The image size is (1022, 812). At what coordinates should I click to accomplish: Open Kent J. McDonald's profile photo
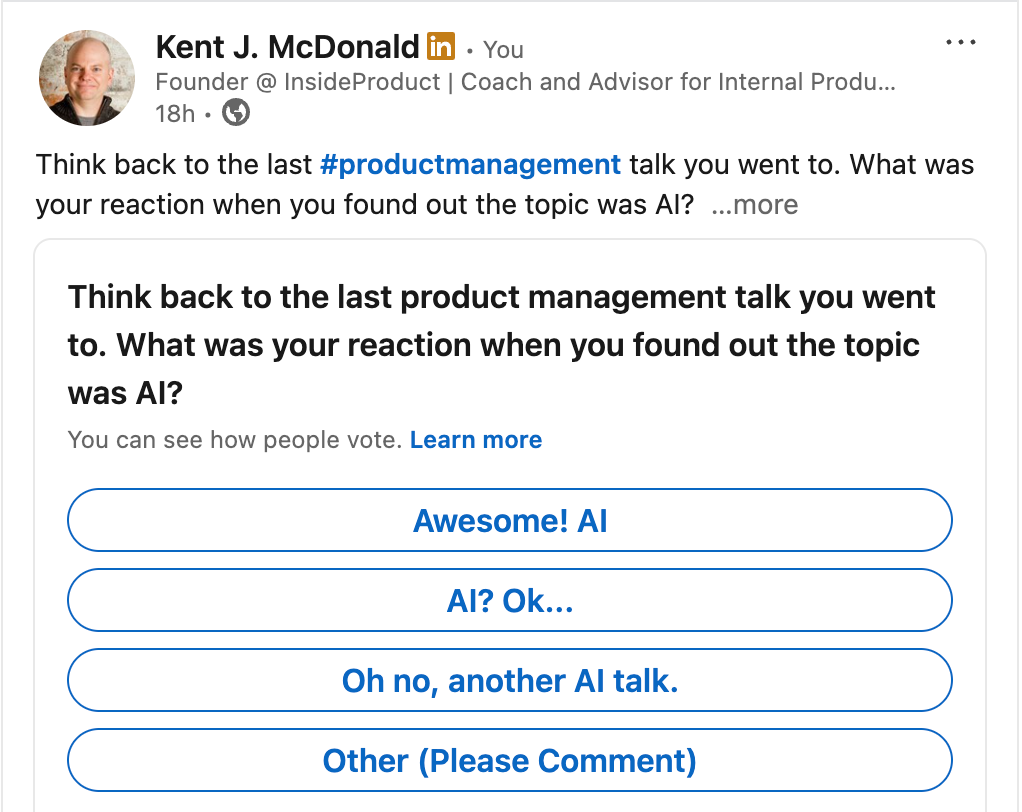87,78
